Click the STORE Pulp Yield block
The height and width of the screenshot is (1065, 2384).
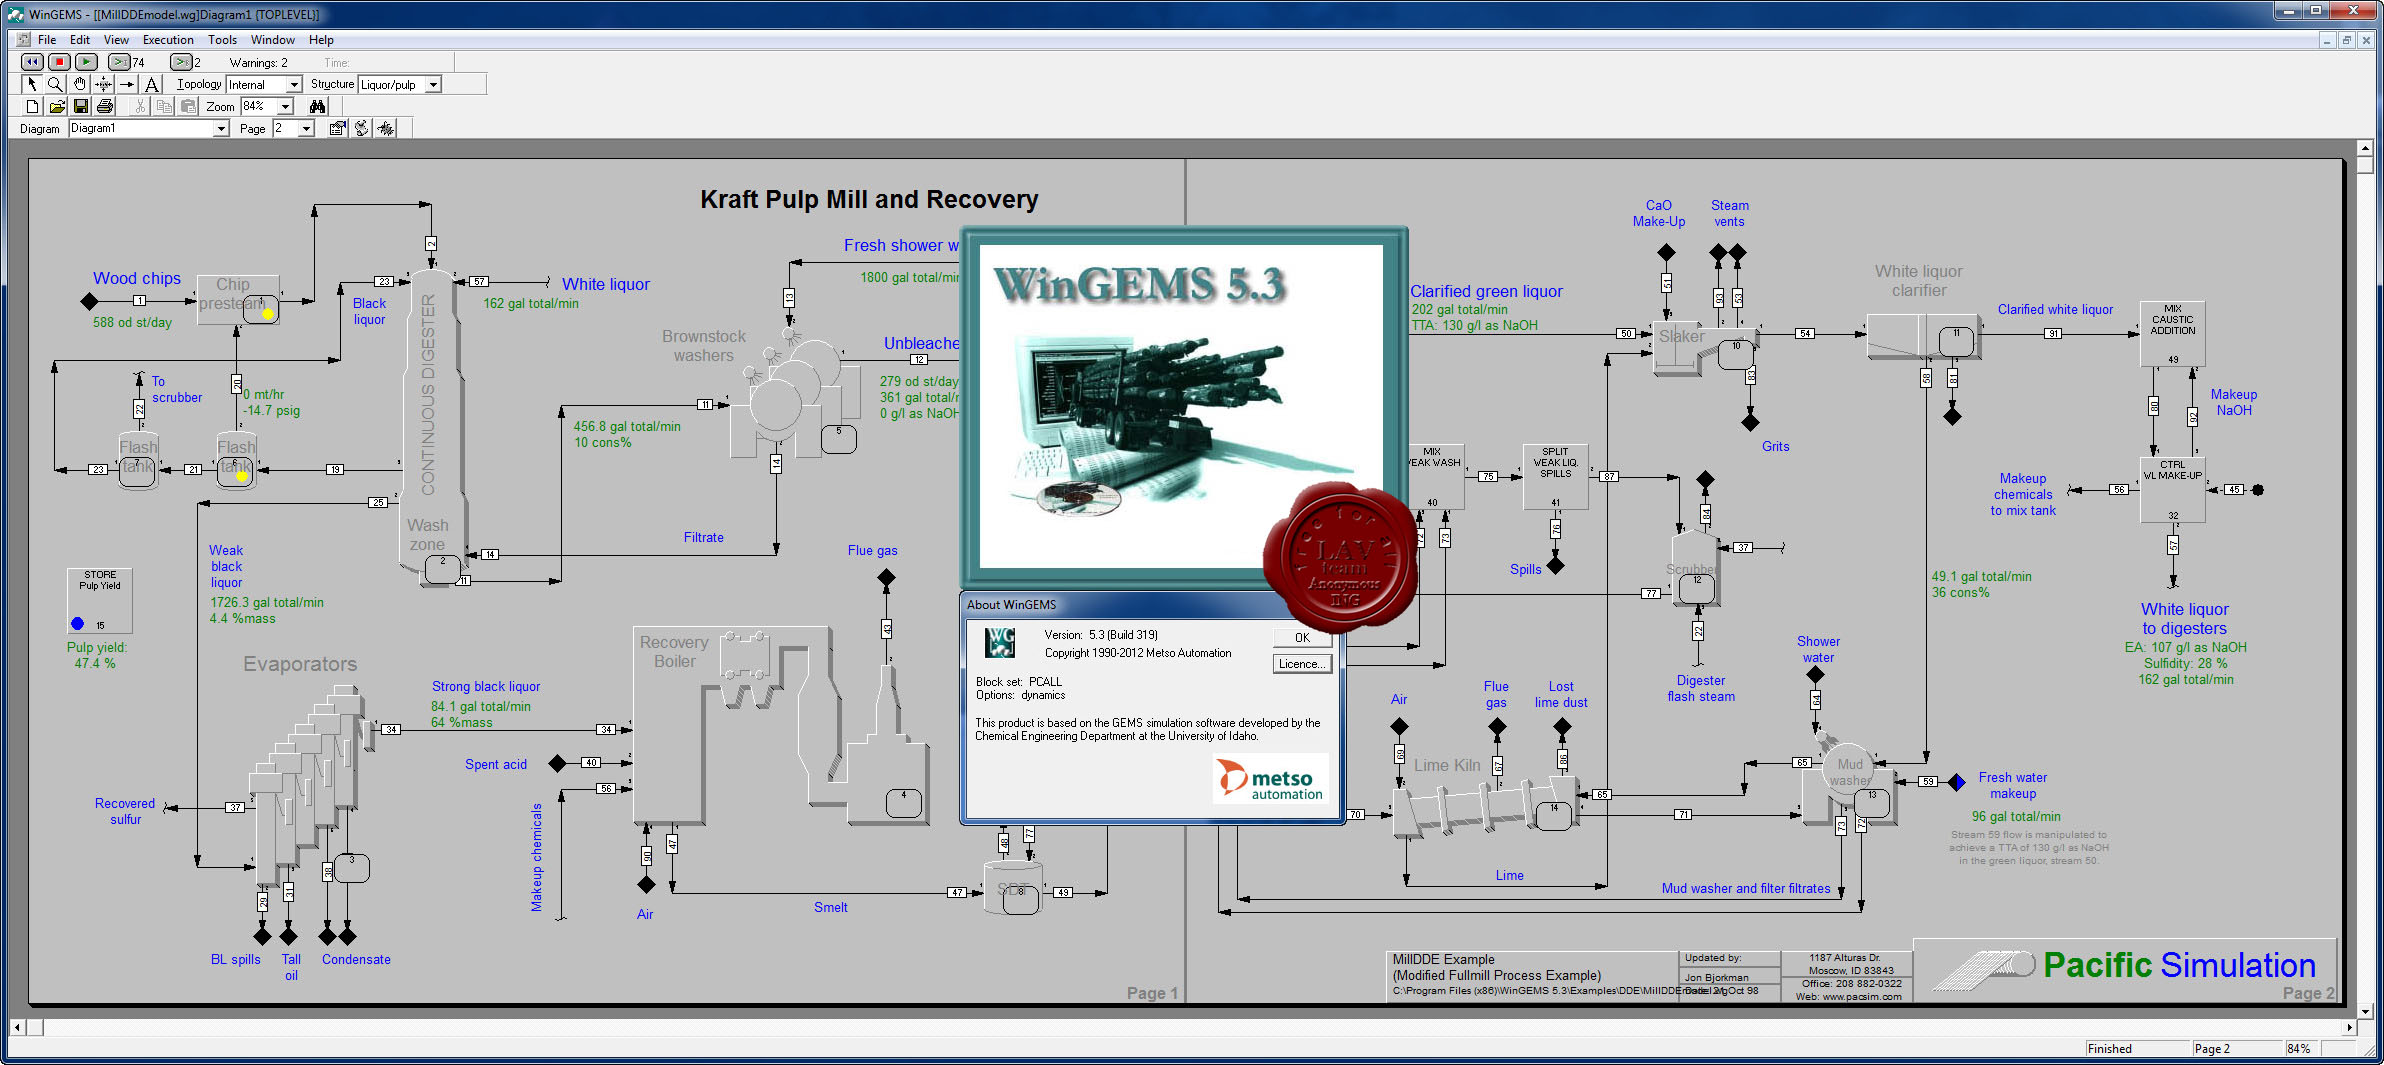coord(100,600)
